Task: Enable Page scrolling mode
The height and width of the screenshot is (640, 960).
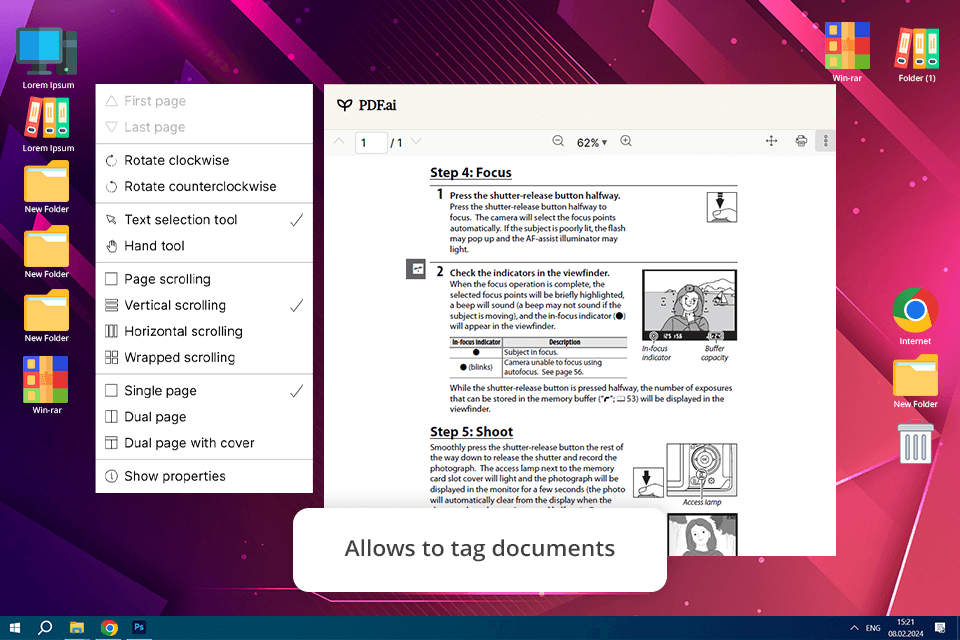Action: coord(204,279)
